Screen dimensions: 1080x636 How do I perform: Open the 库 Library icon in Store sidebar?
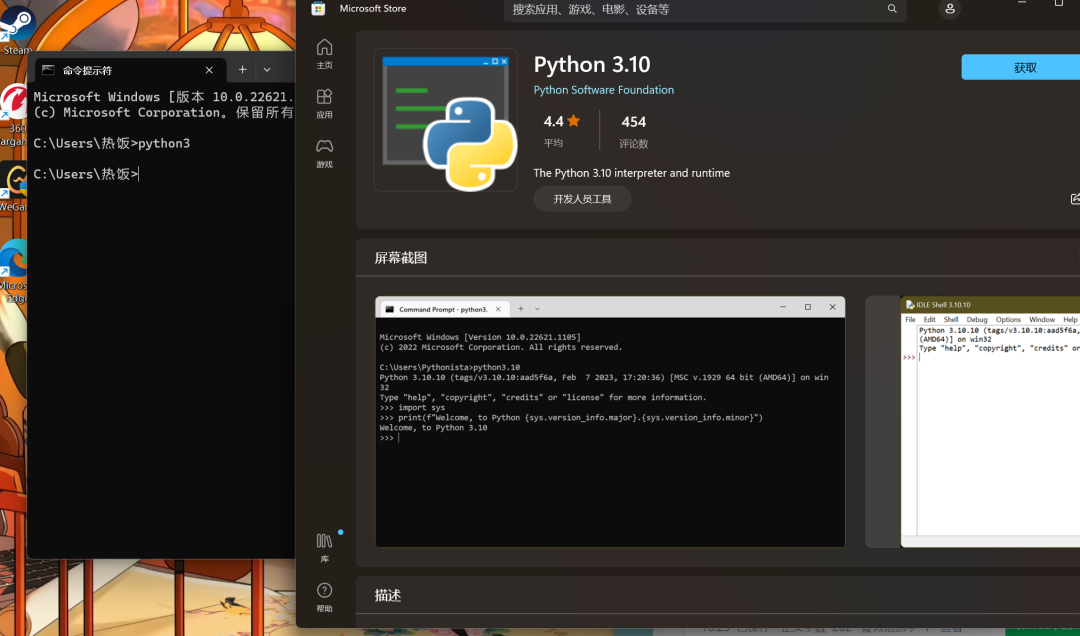[x=324, y=543]
